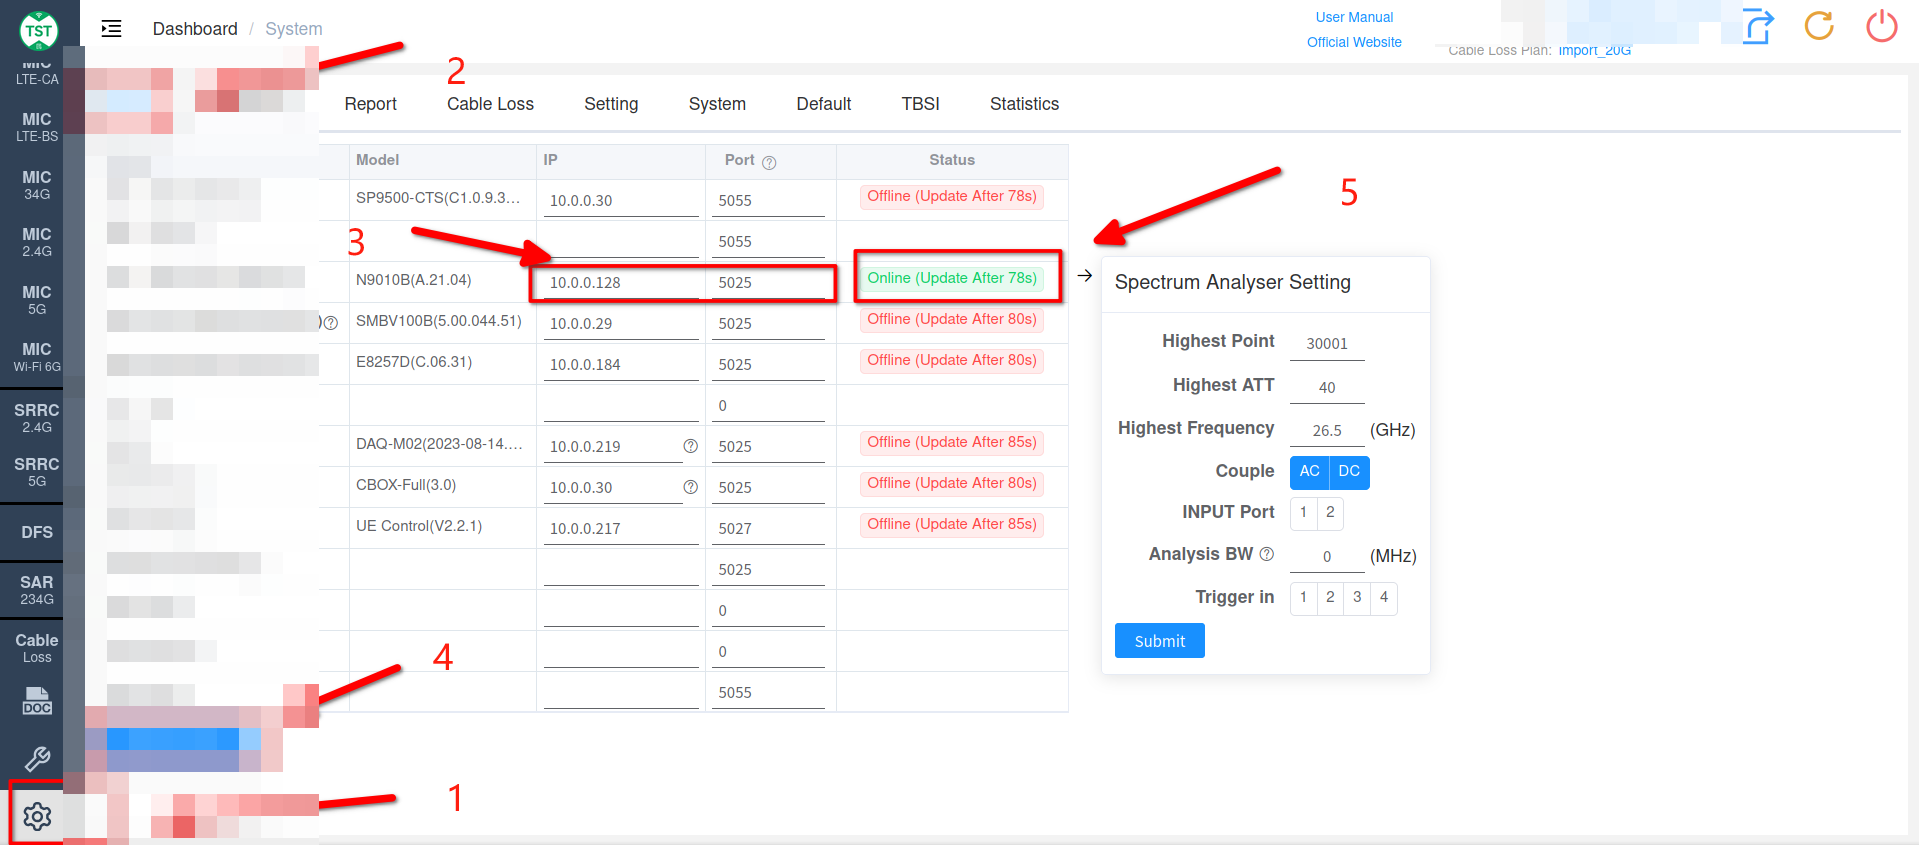Click the orange refresh icon
Screen dimensions: 1919x845
click(x=1819, y=26)
